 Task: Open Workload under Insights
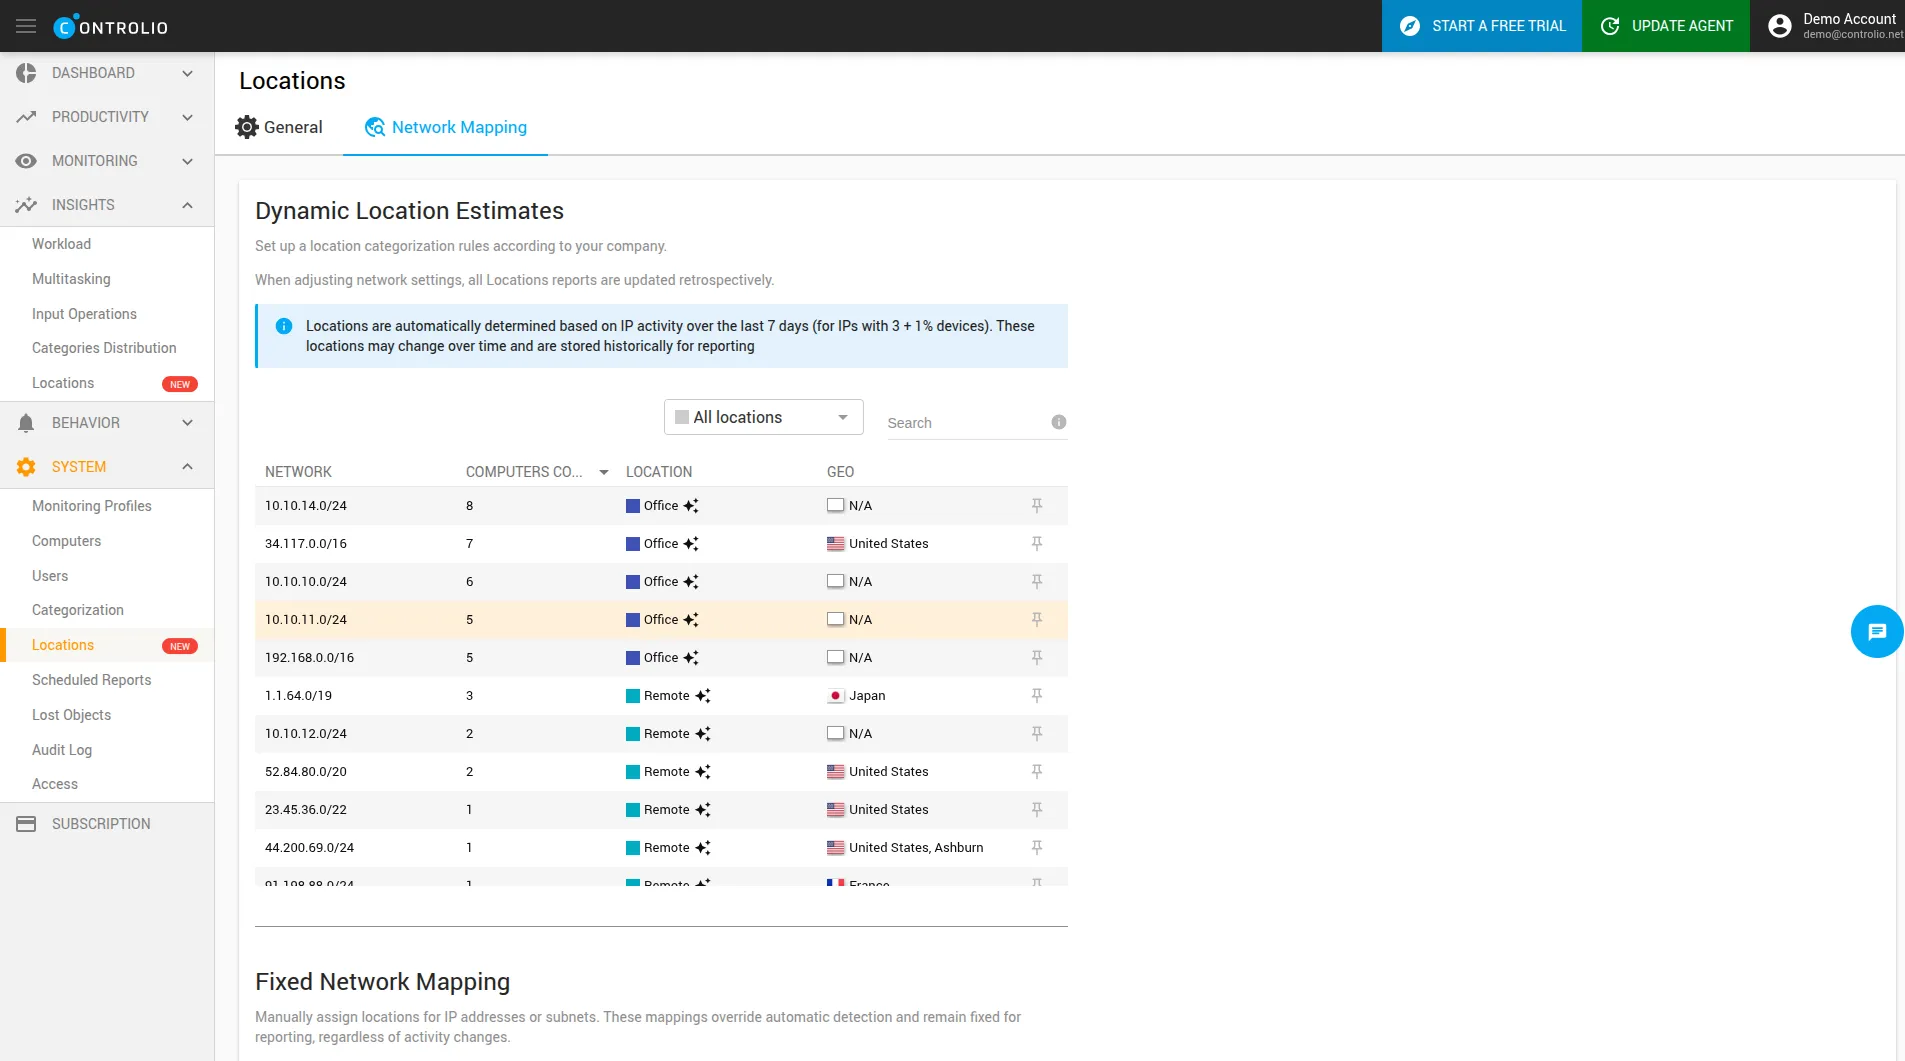(61, 244)
